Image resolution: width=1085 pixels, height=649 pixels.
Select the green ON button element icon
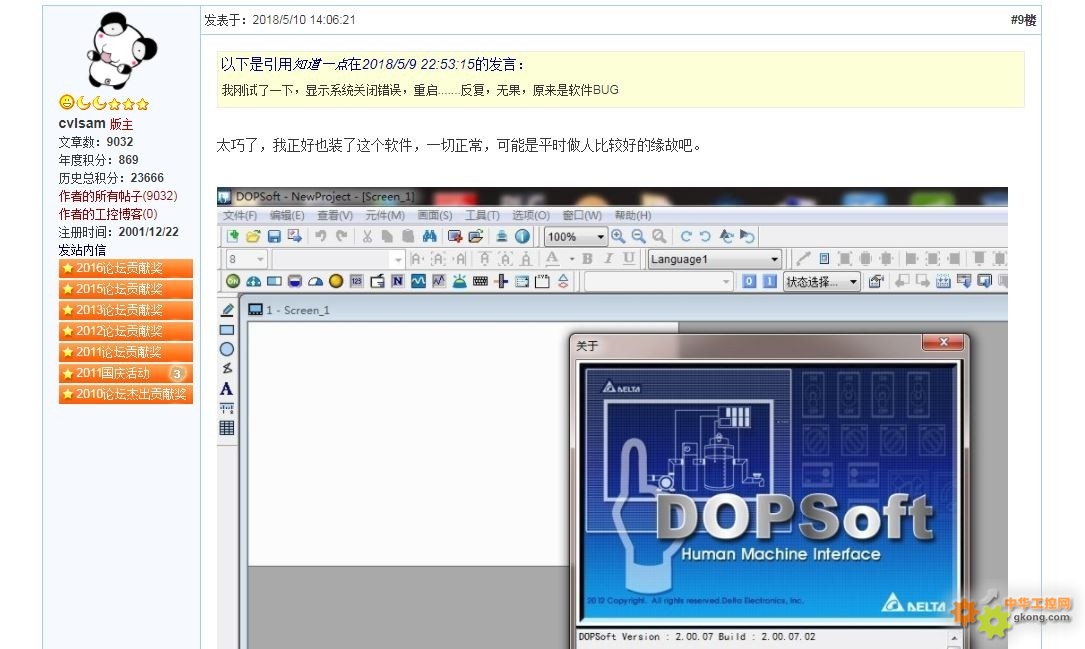[233, 281]
